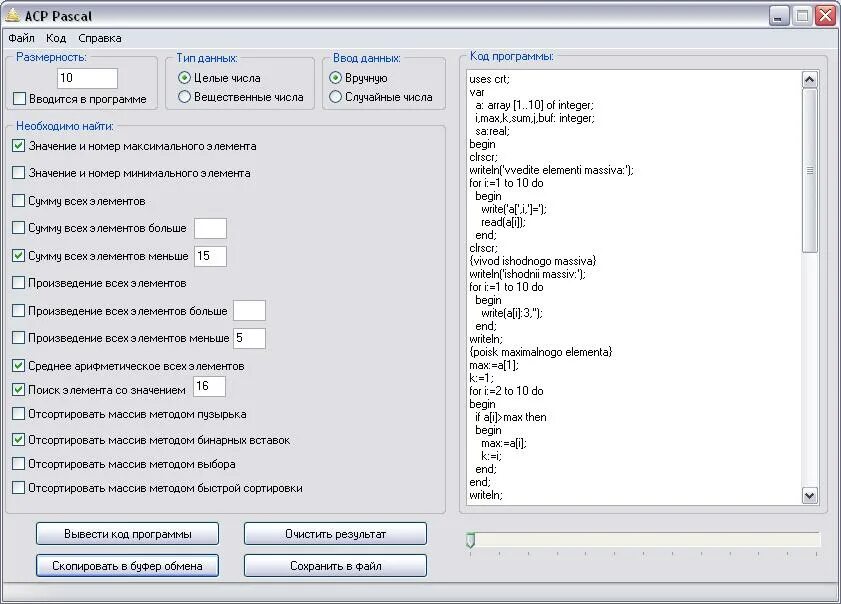Image resolution: width=841 pixels, height=604 pixels.
Task: Select the Случайные числа option
Action: coord(335,97)
